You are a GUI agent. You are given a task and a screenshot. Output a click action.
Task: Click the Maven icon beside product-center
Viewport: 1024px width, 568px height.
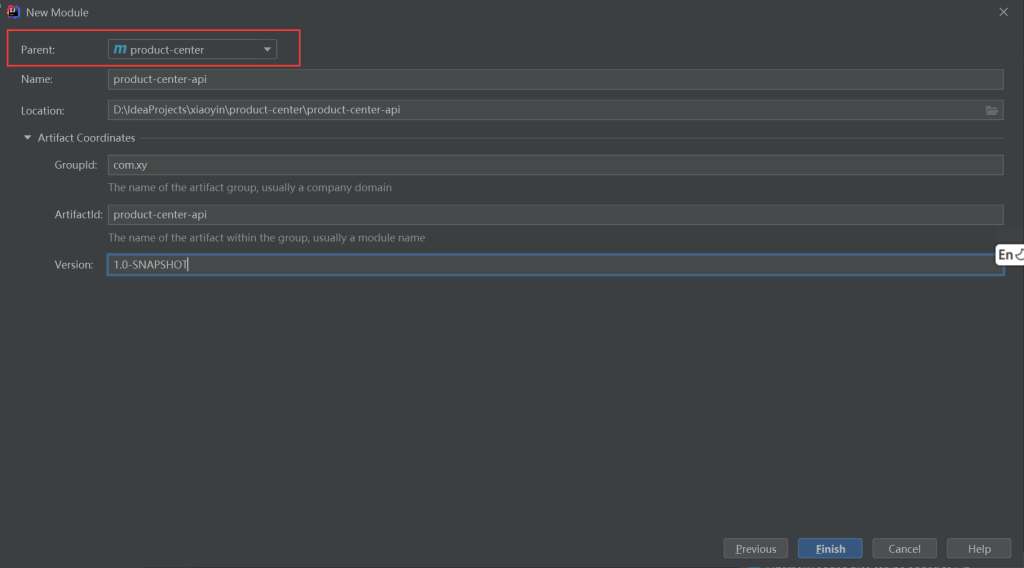[x=120, y=49]
